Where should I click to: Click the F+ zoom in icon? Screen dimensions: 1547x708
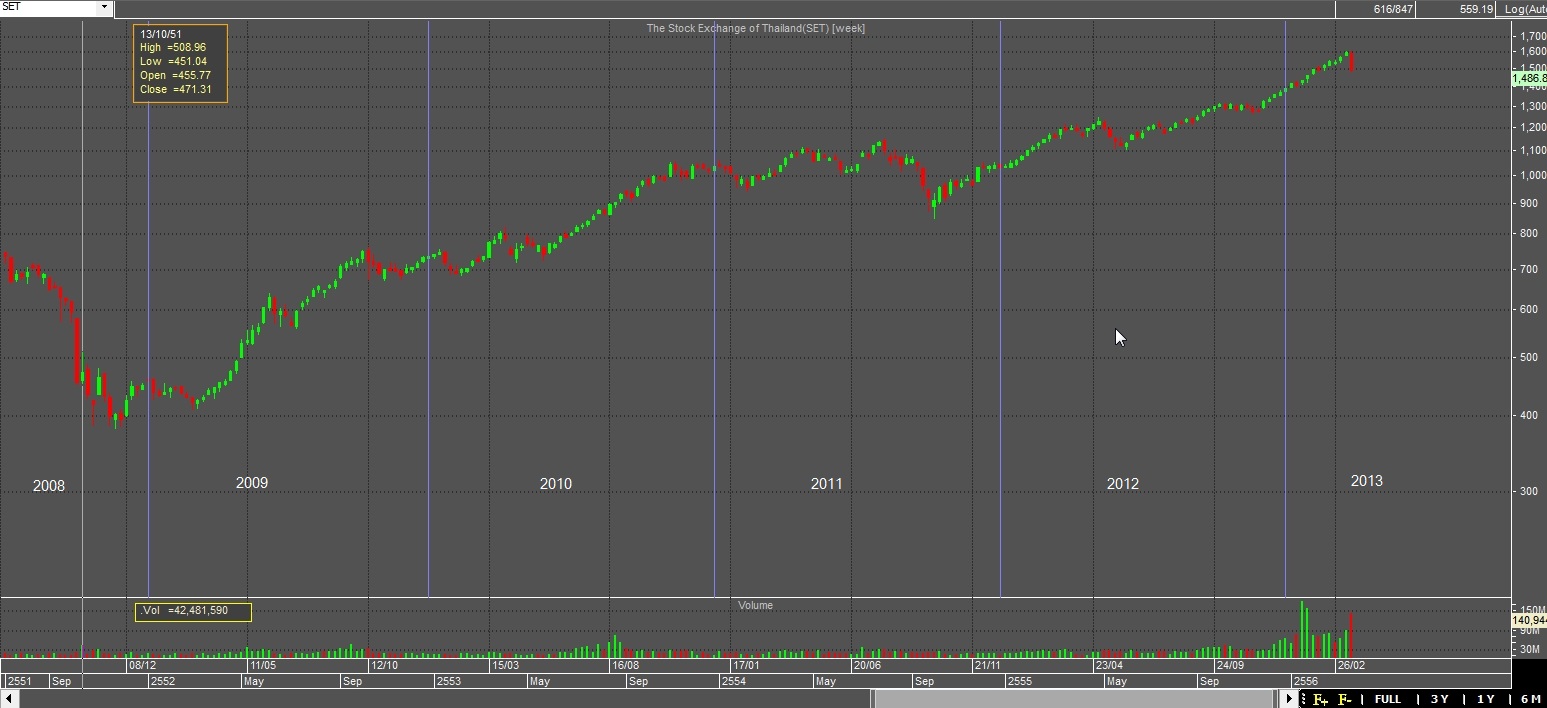(1320, 699)
